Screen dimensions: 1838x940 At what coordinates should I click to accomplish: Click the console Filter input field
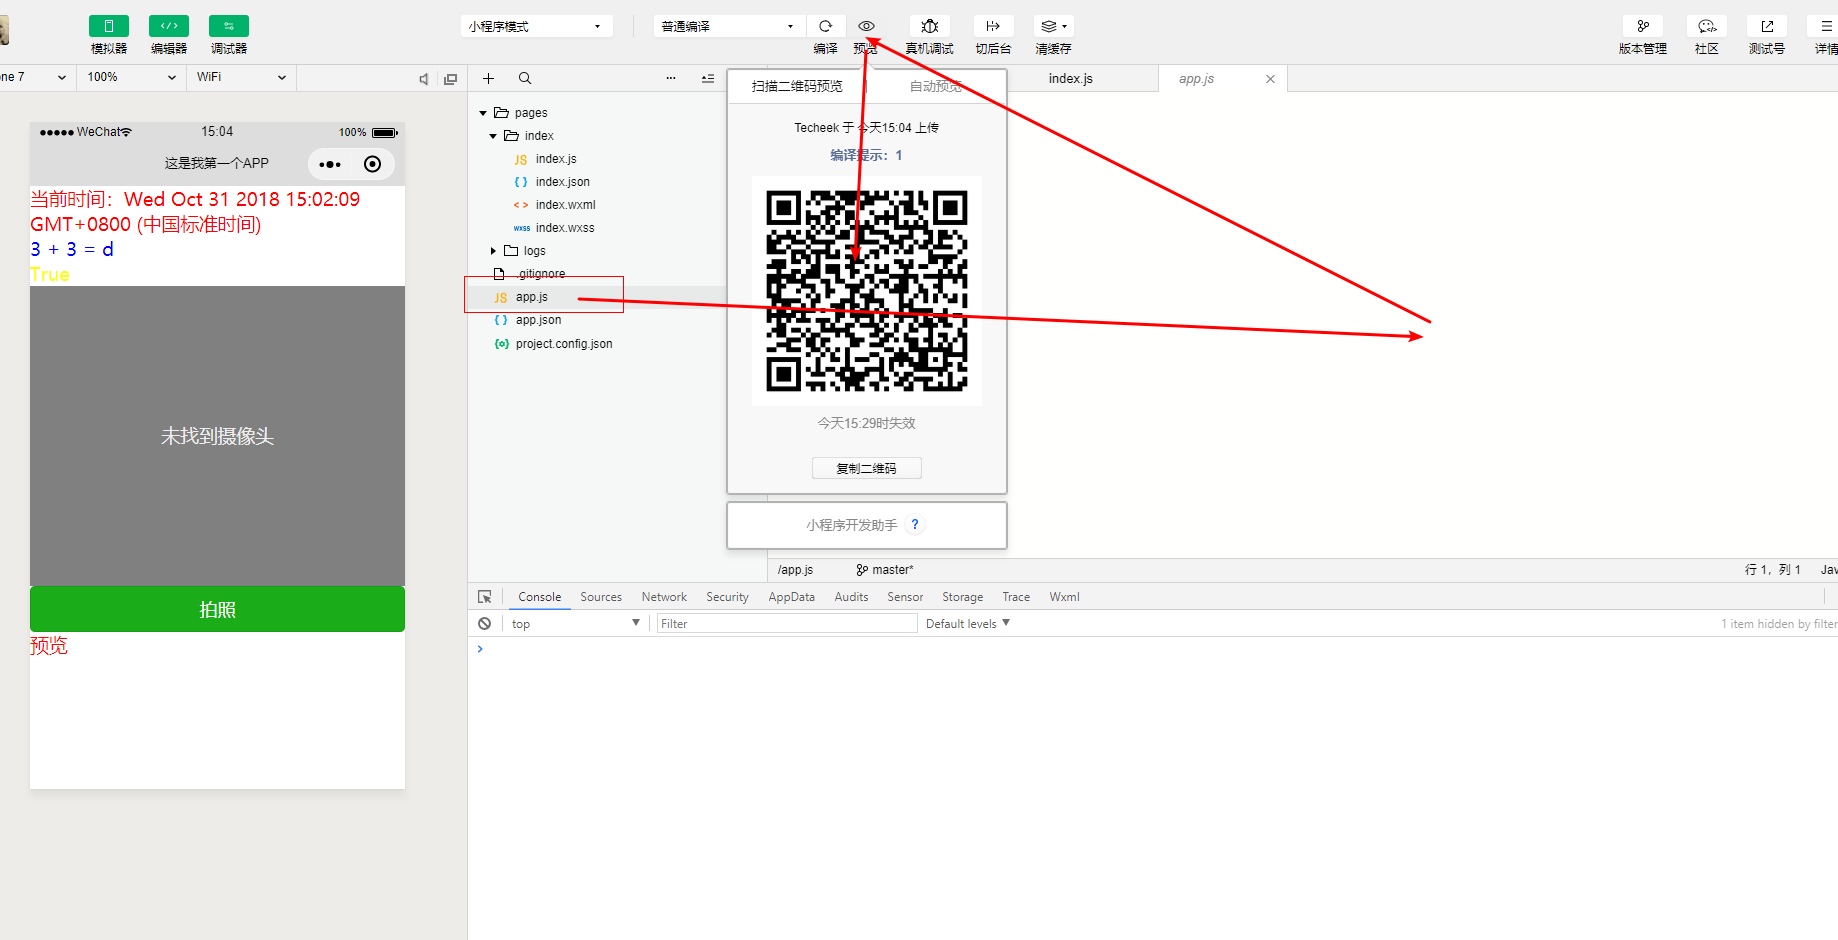(x=786, y=624)
